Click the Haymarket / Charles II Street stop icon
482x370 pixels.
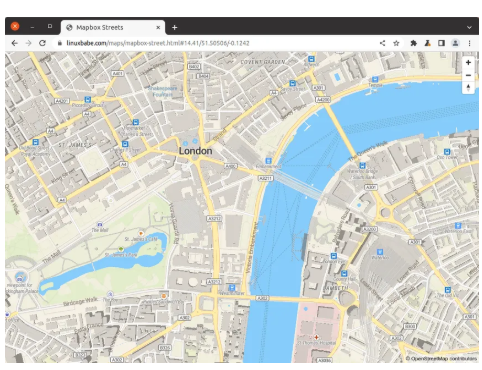click(x=135, y=122)
